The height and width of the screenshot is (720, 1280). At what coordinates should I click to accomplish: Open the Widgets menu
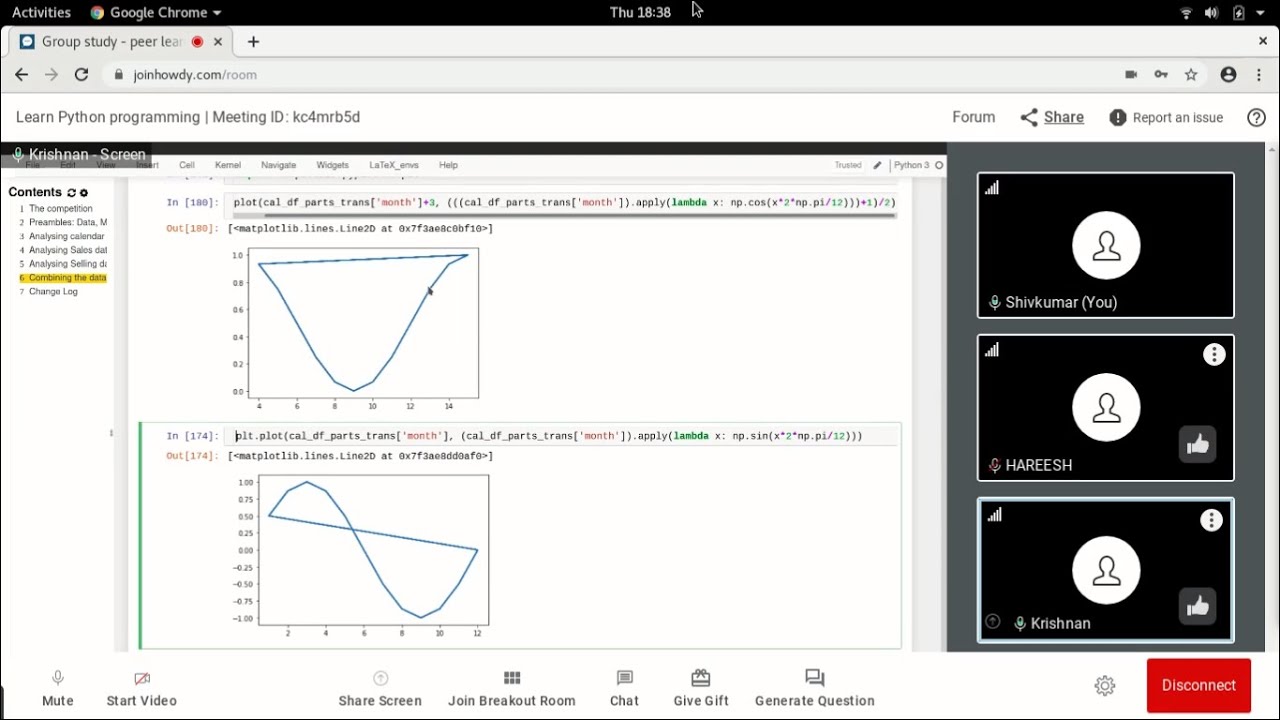(x=332, y=165)
